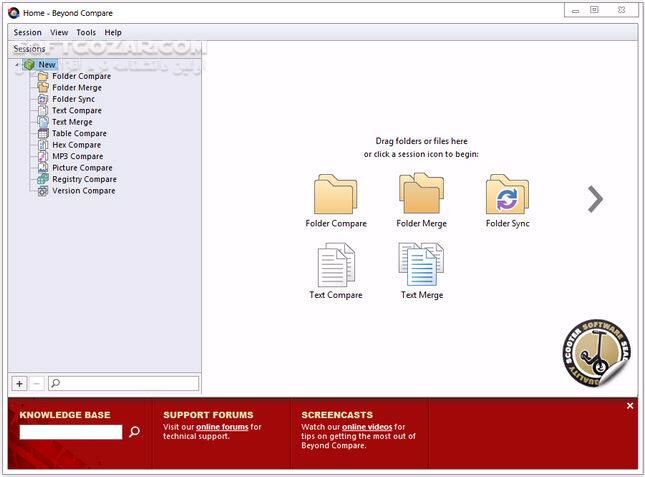Select Hex Compare in sessions tree

(76, 145)
